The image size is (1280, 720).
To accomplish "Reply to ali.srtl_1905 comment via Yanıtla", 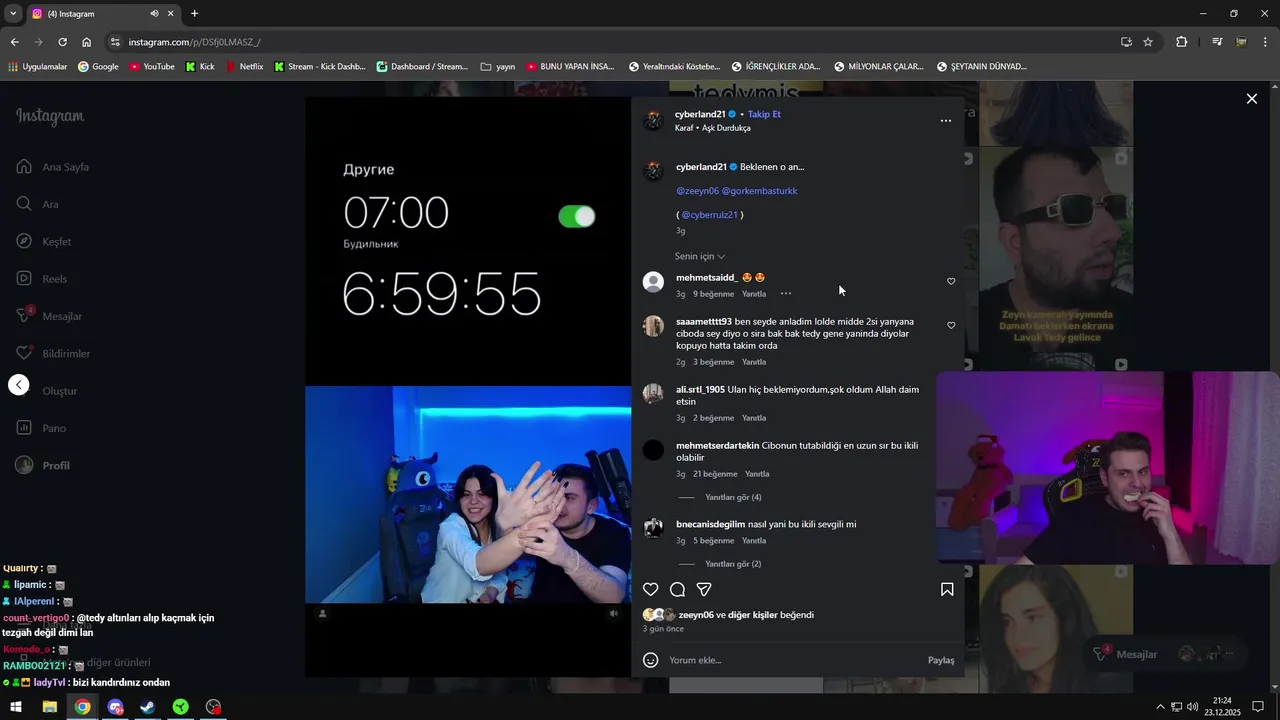I will pos(754,418).
